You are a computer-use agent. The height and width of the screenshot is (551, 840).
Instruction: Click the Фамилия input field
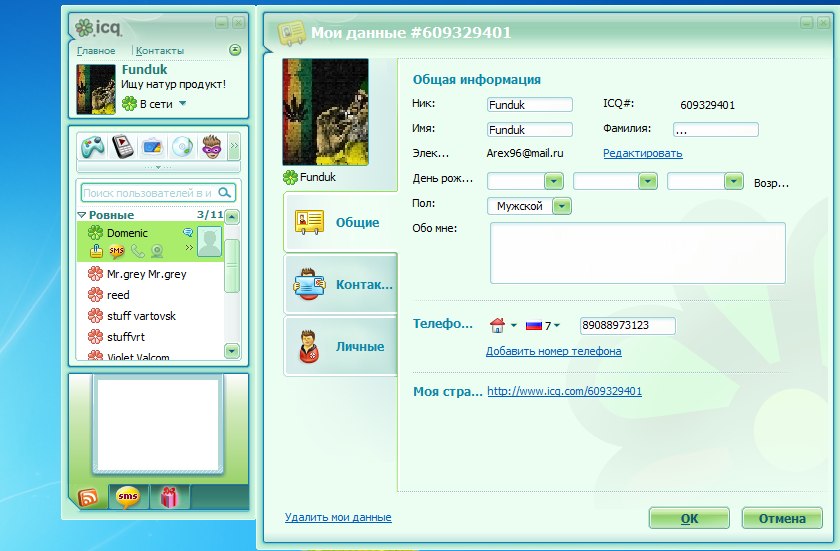[x=716, y=129]
